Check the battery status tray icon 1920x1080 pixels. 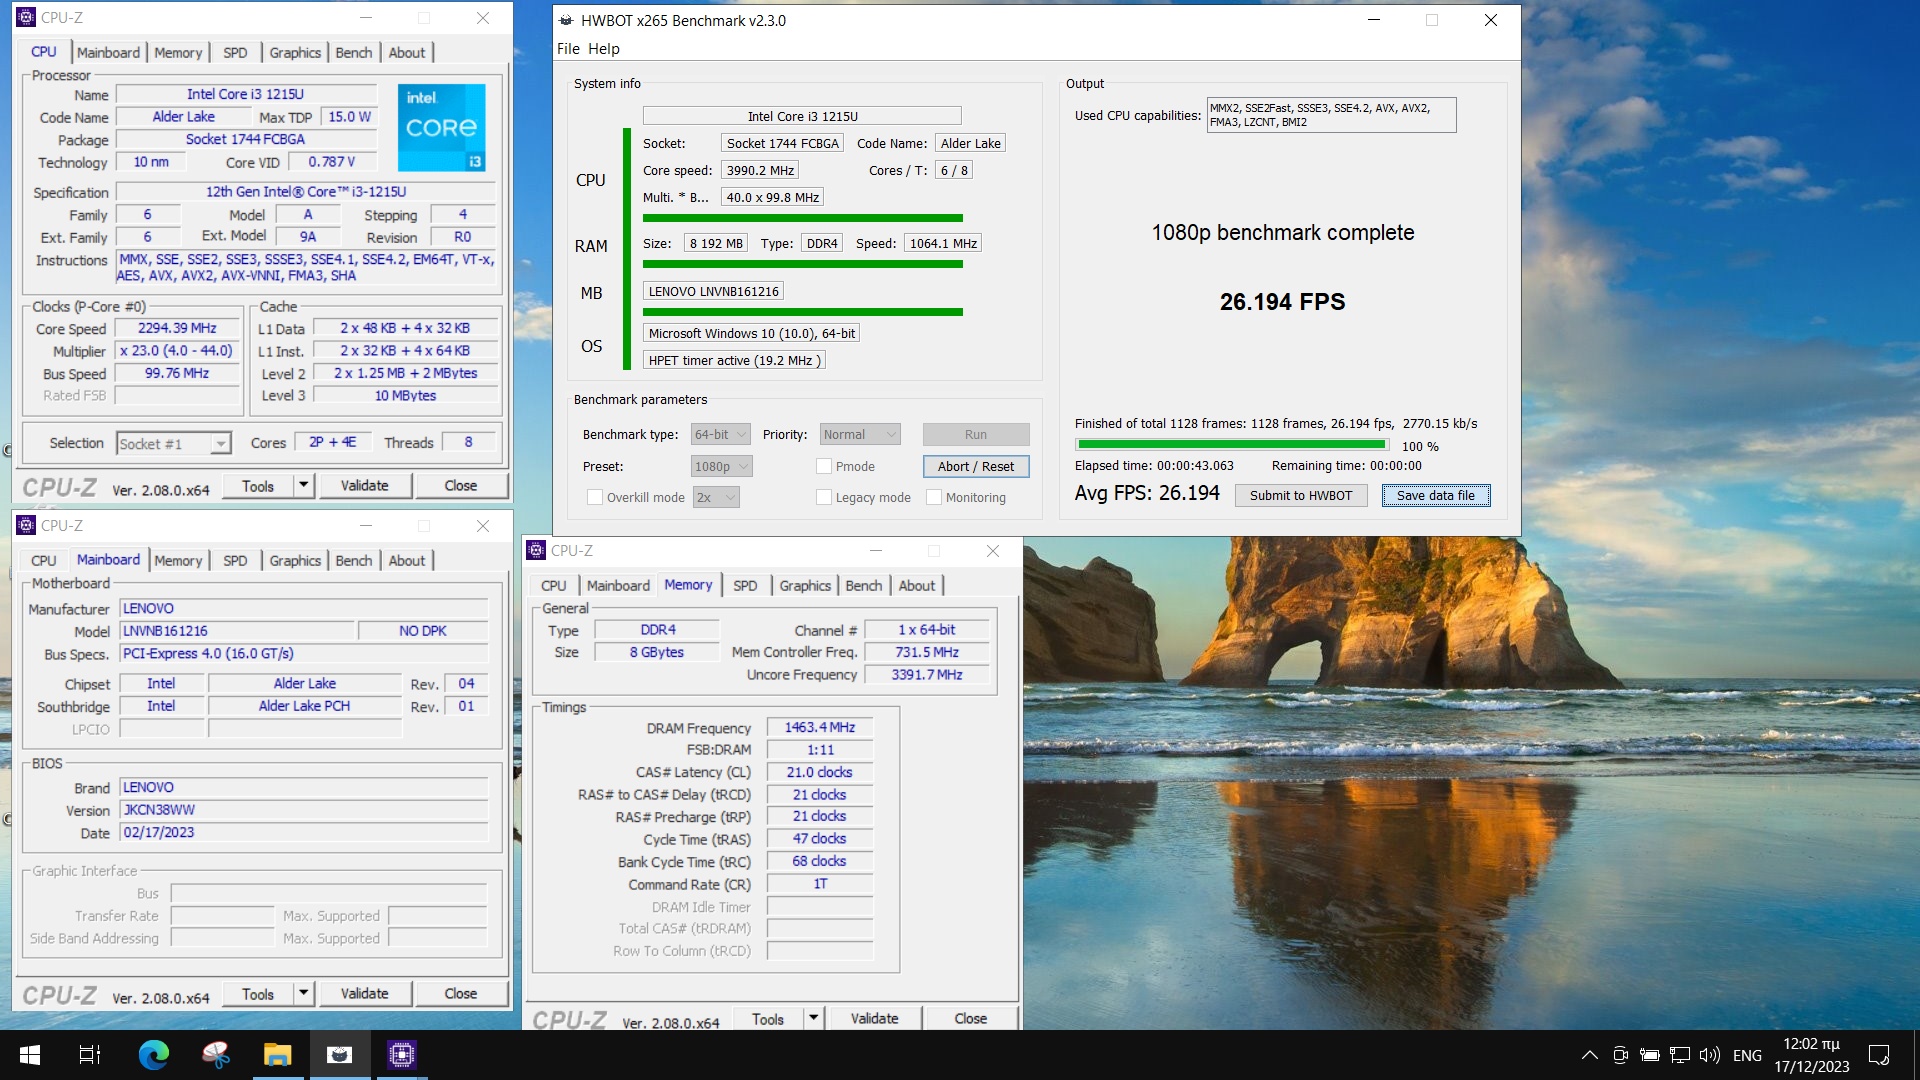1650,1055
